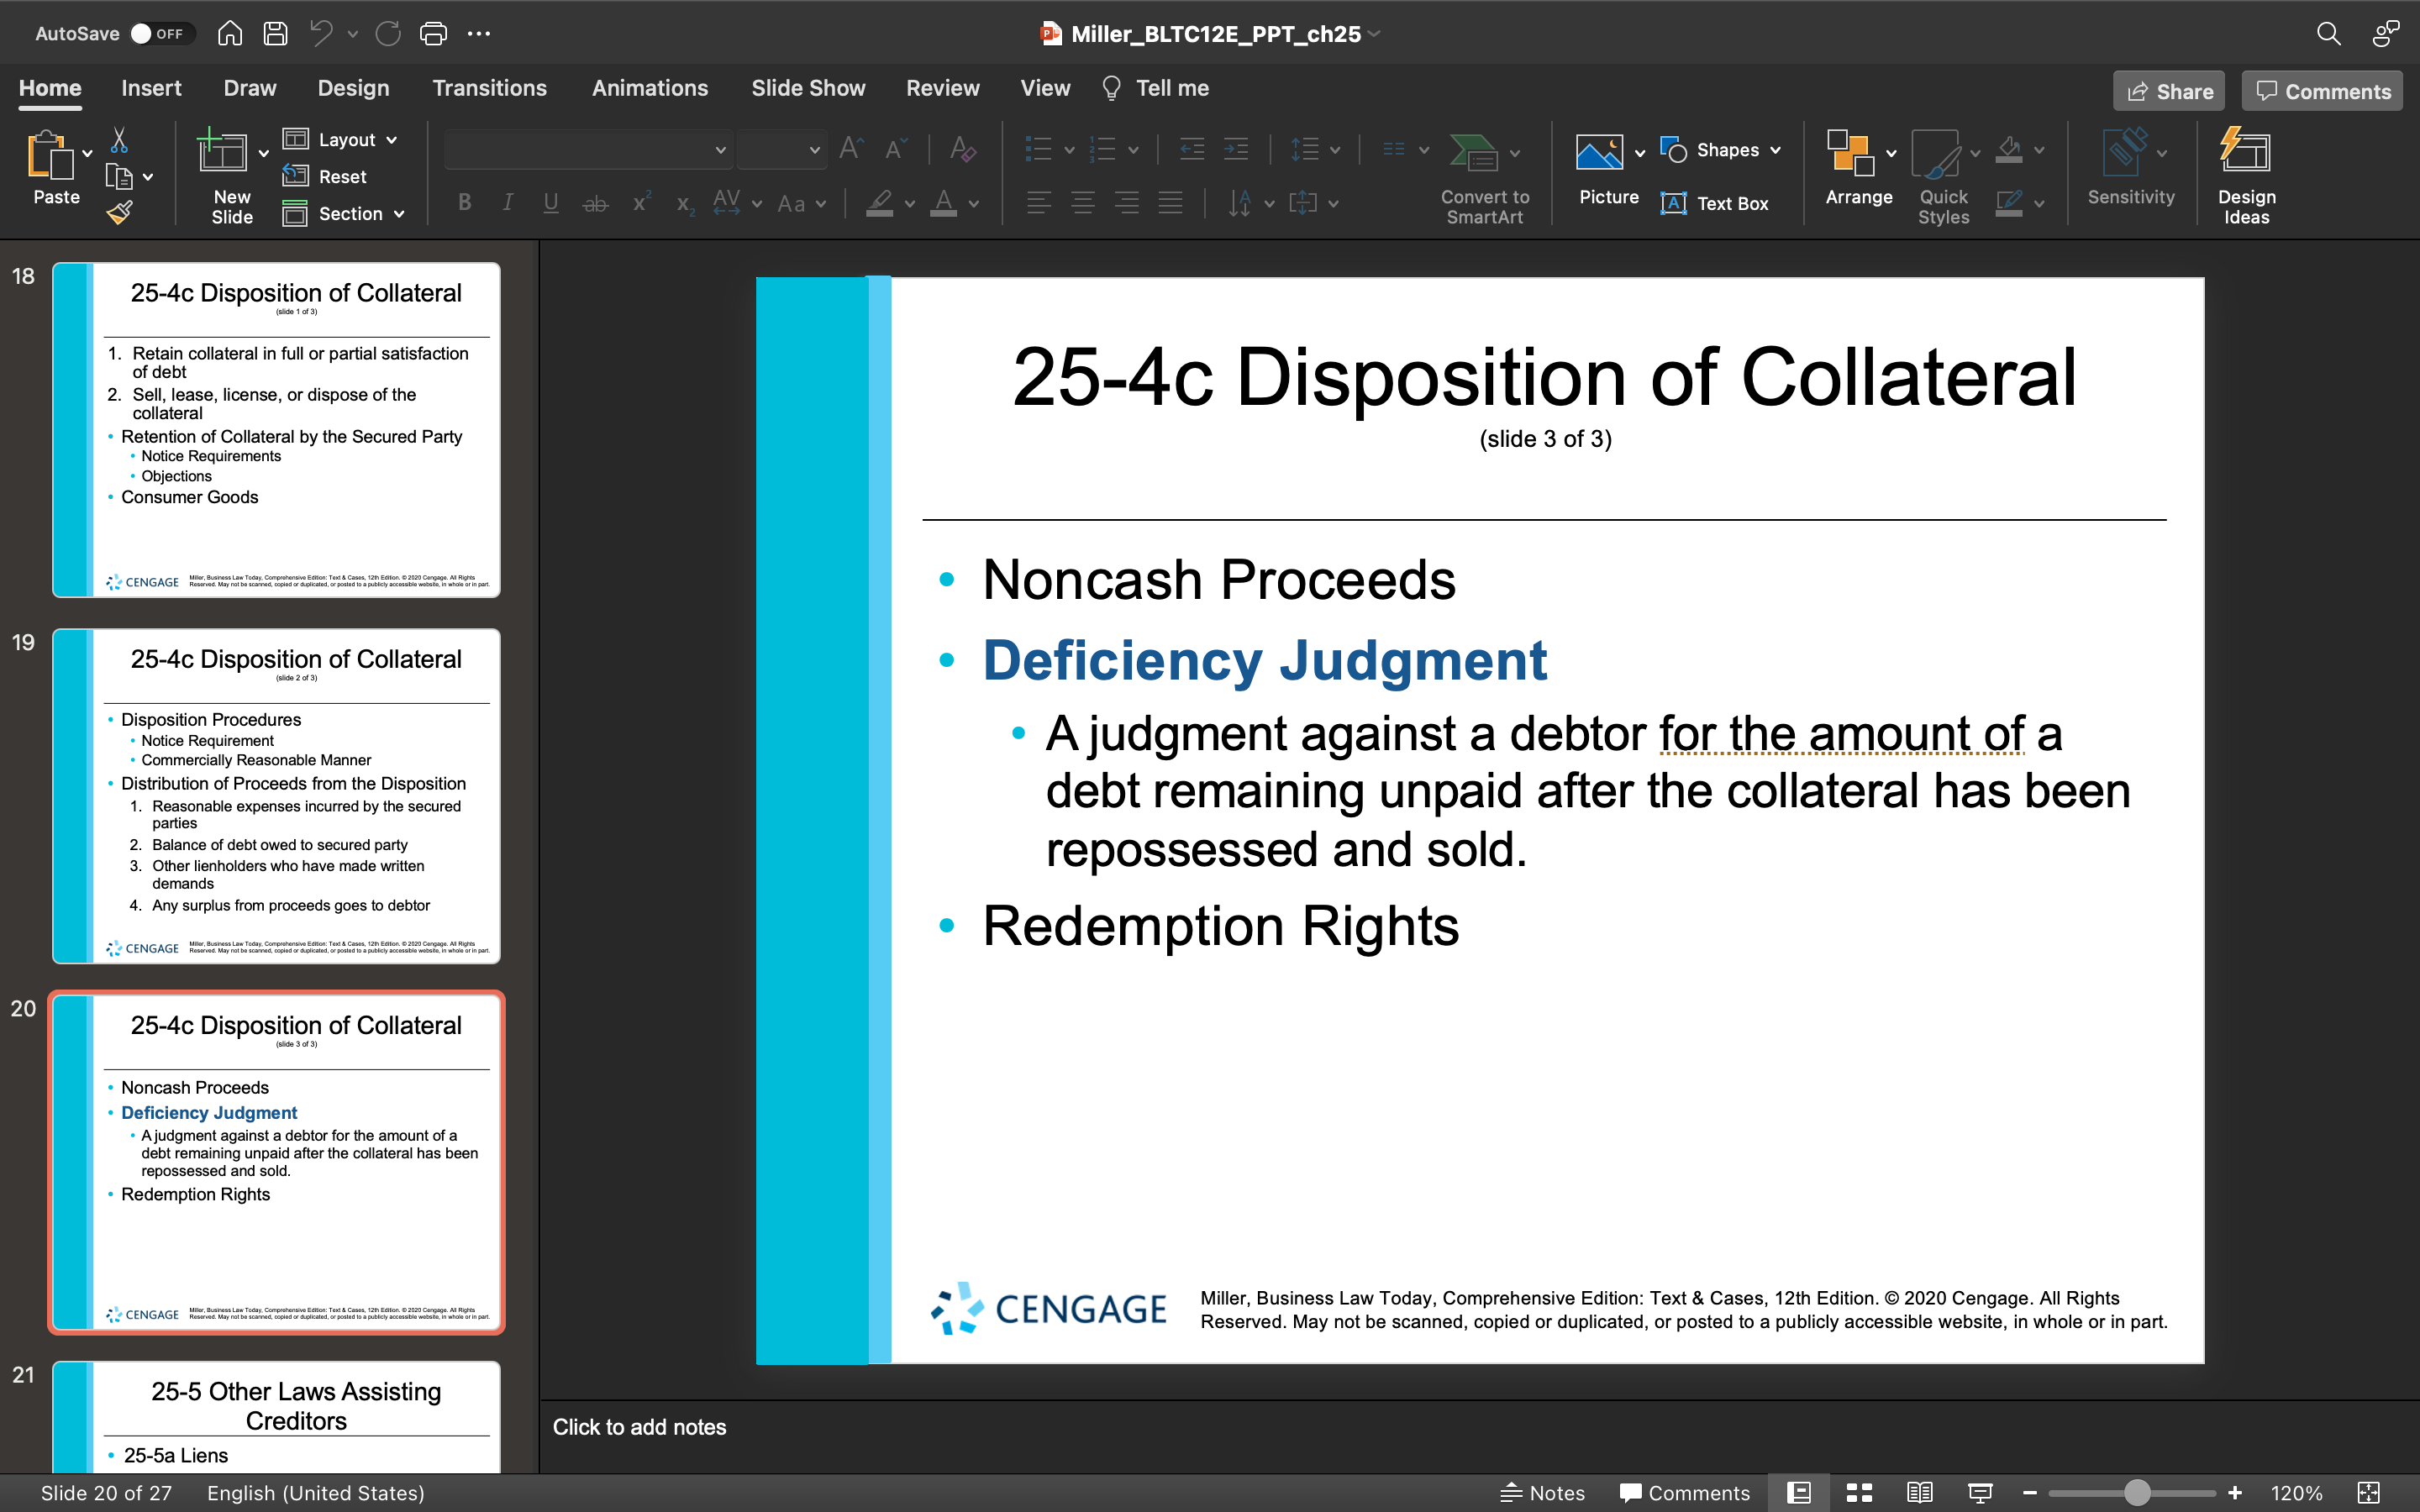
Task: Open the Comments button in ribbon
Action: (x=2322, y=91)
